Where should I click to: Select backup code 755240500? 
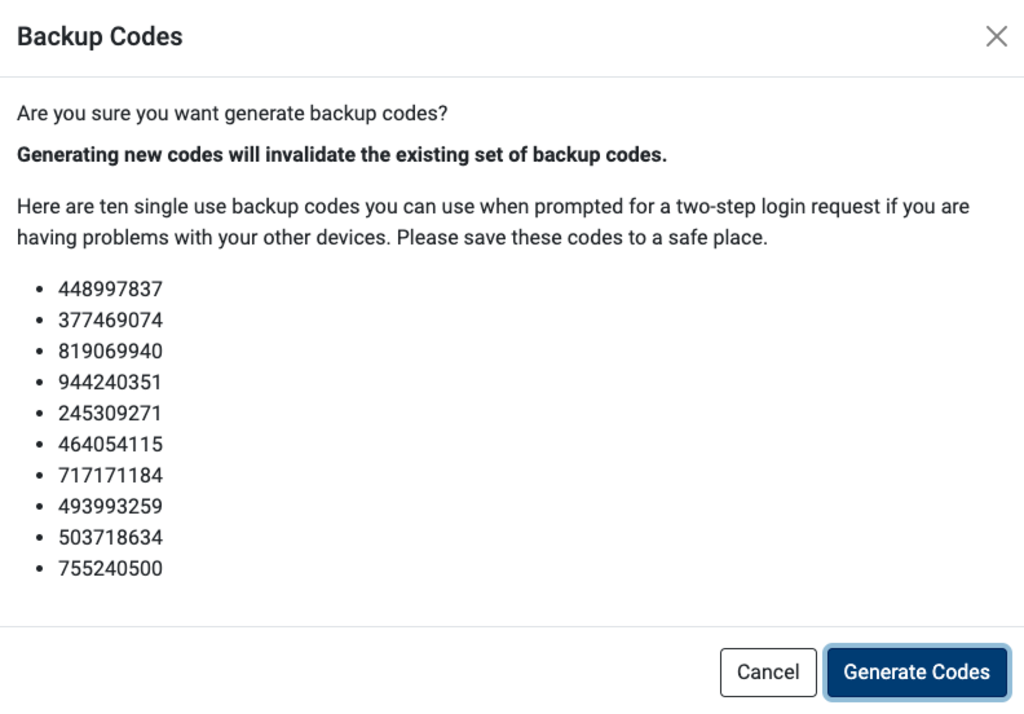[x=110, y=567]
